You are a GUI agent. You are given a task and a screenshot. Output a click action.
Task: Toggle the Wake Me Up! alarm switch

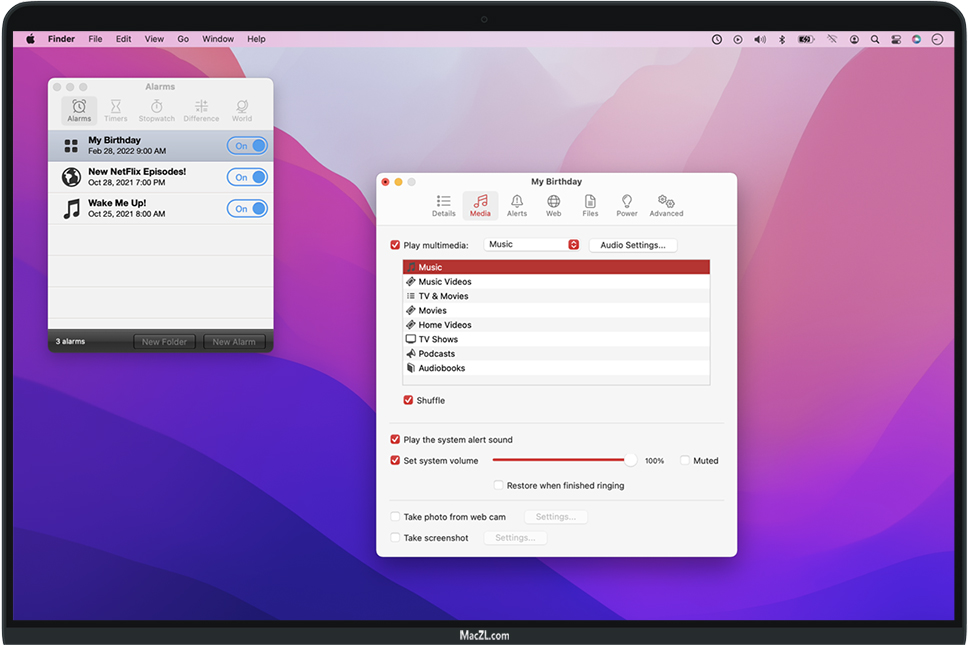coord(247,208)
